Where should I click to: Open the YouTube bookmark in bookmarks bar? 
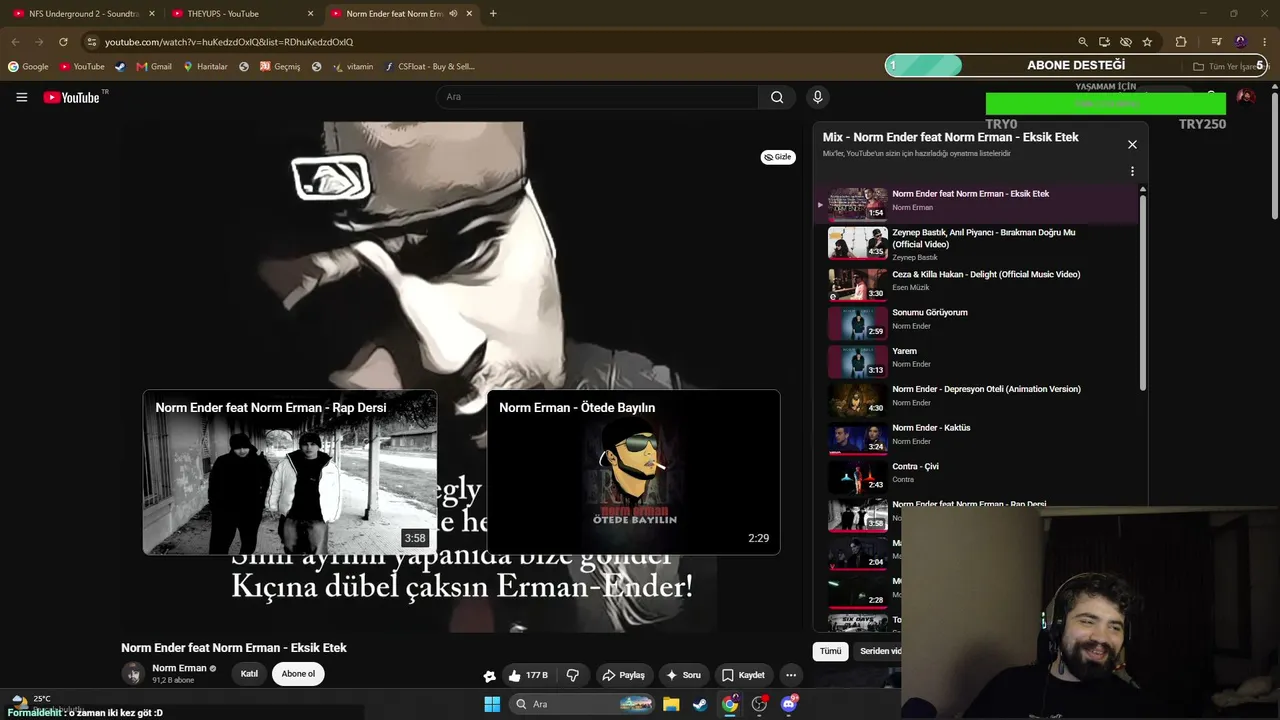(x=82, y=67)
